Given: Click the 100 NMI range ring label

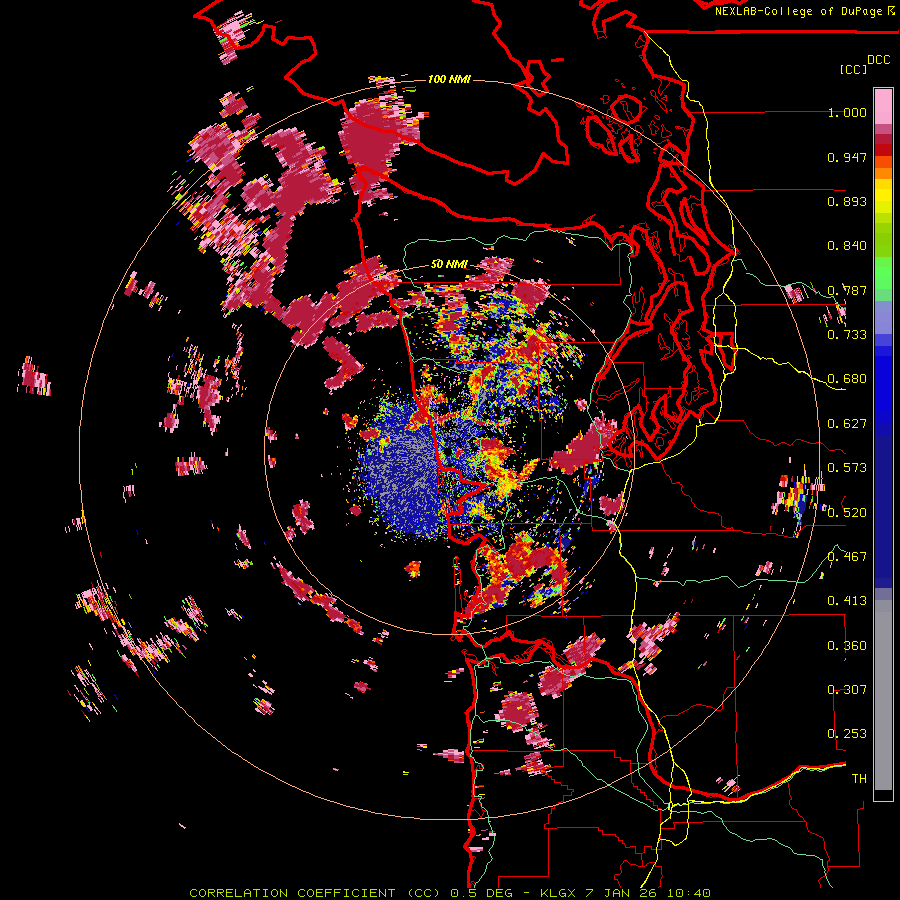Looking at the screenshot, I should (449, 79).
